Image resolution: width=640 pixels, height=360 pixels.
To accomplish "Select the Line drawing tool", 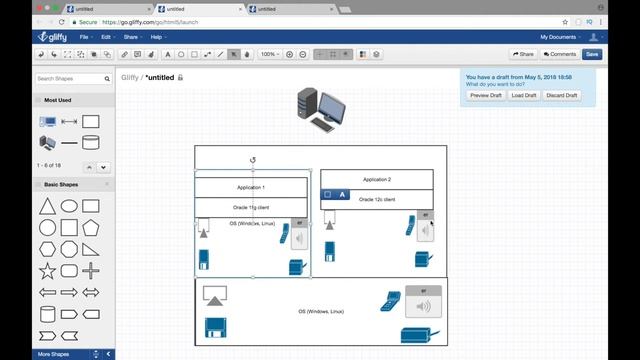I will (220, 54).
